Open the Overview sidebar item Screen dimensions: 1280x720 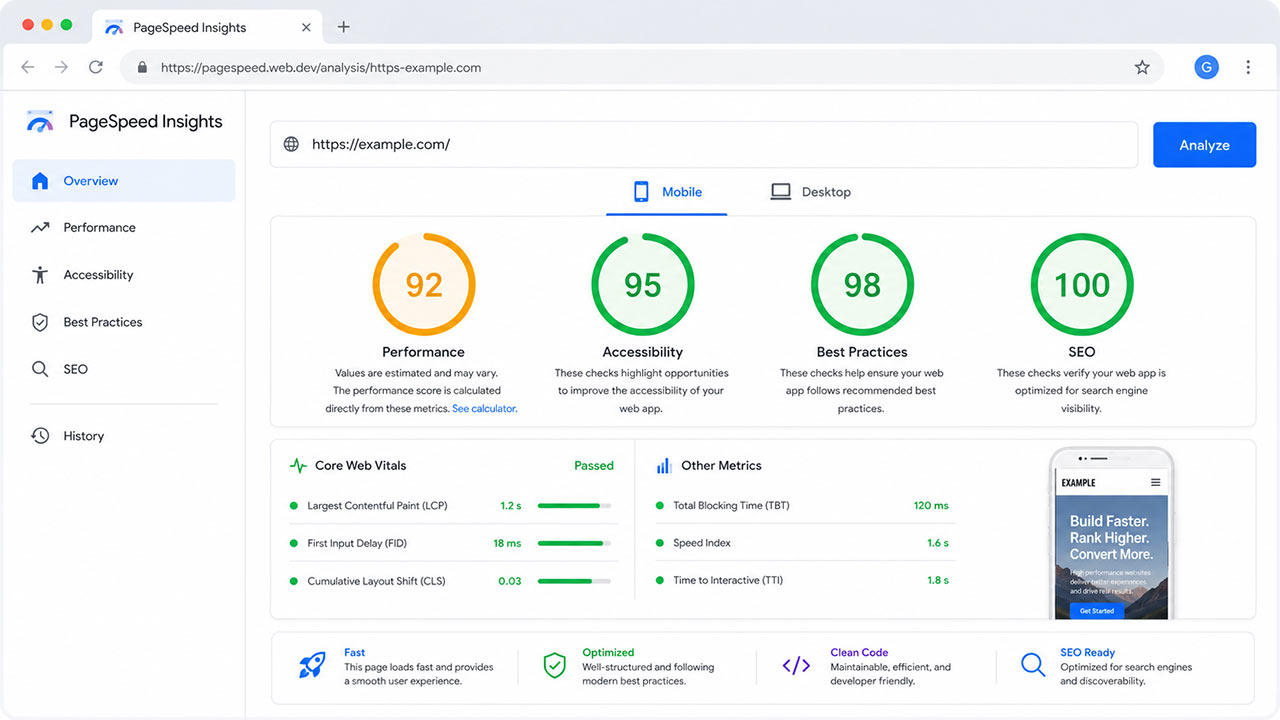pyautogui.click(x=124, y=181)
